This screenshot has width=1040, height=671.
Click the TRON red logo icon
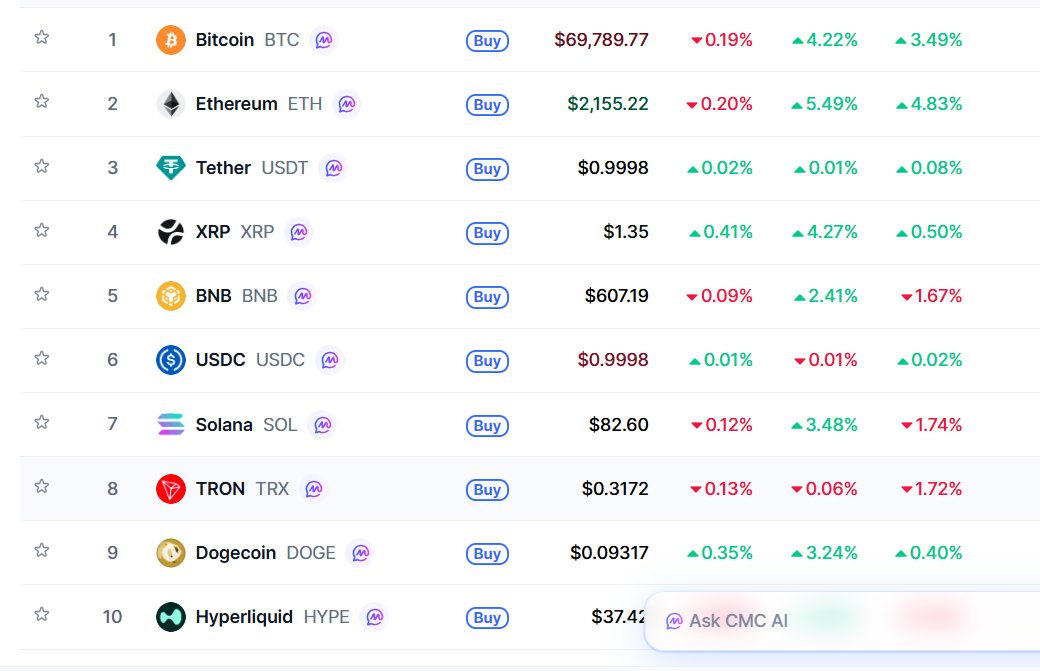(171, 489)
